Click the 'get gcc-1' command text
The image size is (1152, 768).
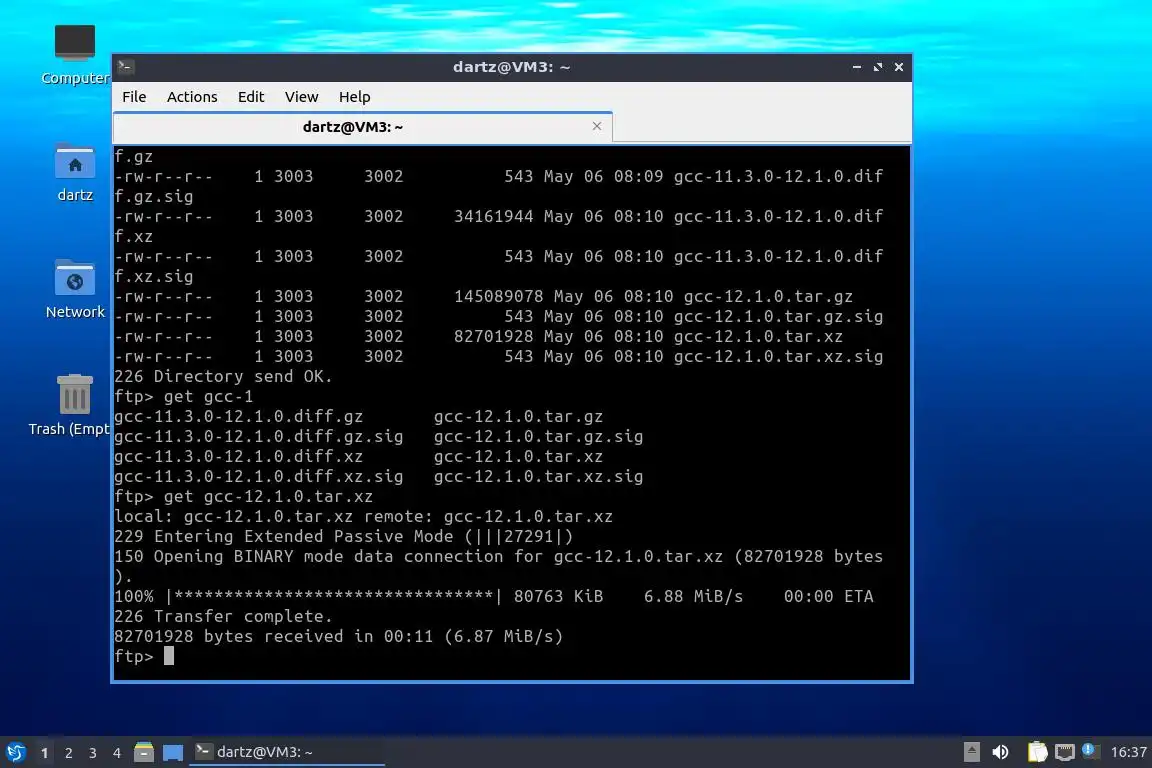coord(208,396)
